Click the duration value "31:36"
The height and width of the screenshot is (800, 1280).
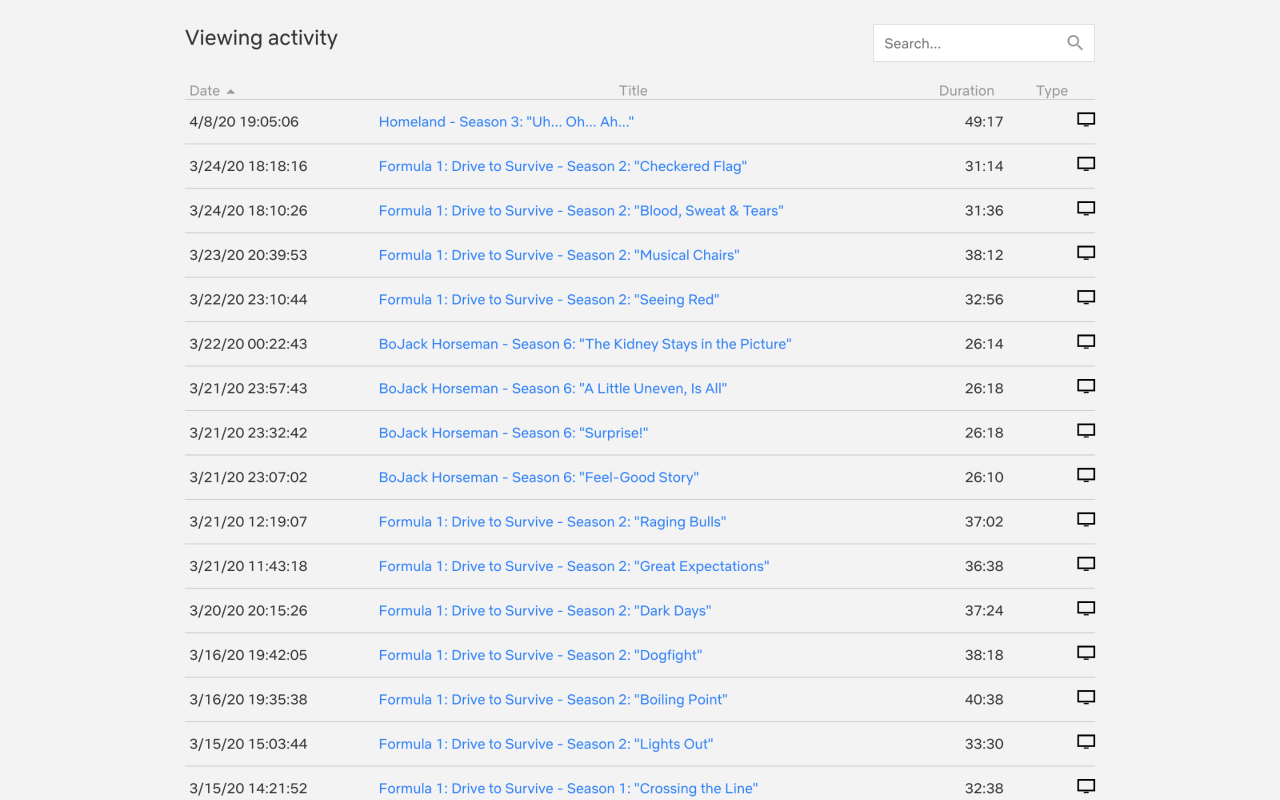[984, 211]
